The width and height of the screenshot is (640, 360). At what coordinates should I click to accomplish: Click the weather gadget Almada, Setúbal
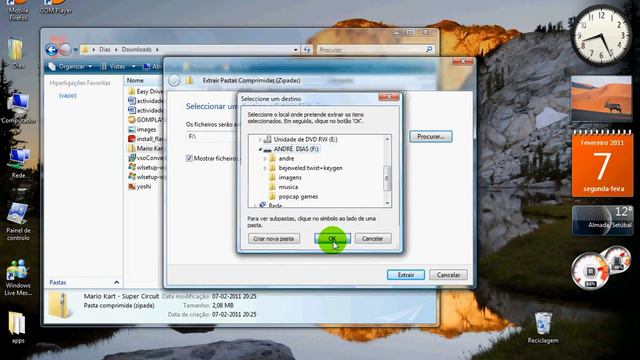(602, 220)
